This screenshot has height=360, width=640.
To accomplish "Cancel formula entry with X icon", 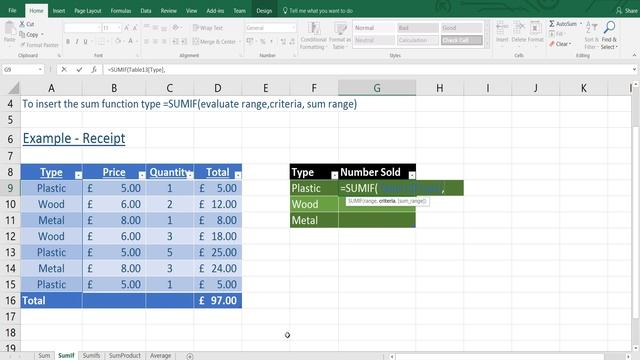I will [64, 70].
